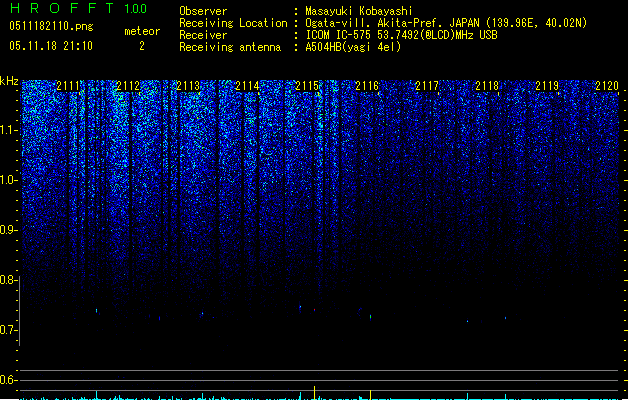Click observer name Masayuki Kobayashi
Screen dimensions: 629x400
click(359, 11)
